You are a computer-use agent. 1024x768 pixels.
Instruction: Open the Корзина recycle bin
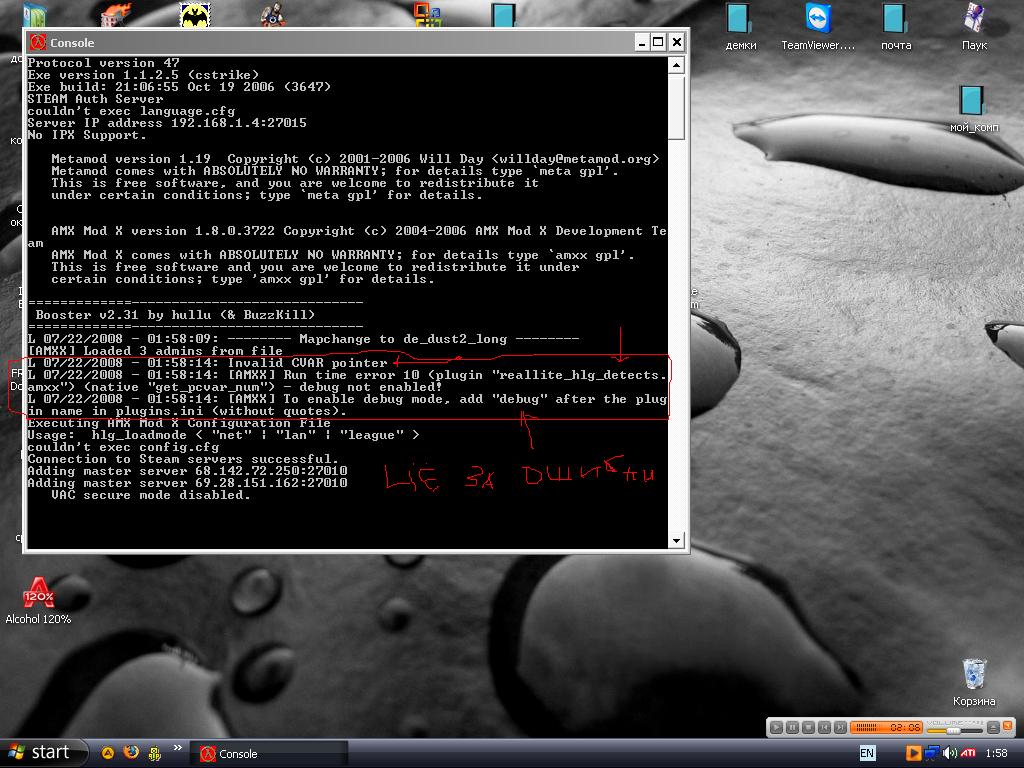[974, 682]
